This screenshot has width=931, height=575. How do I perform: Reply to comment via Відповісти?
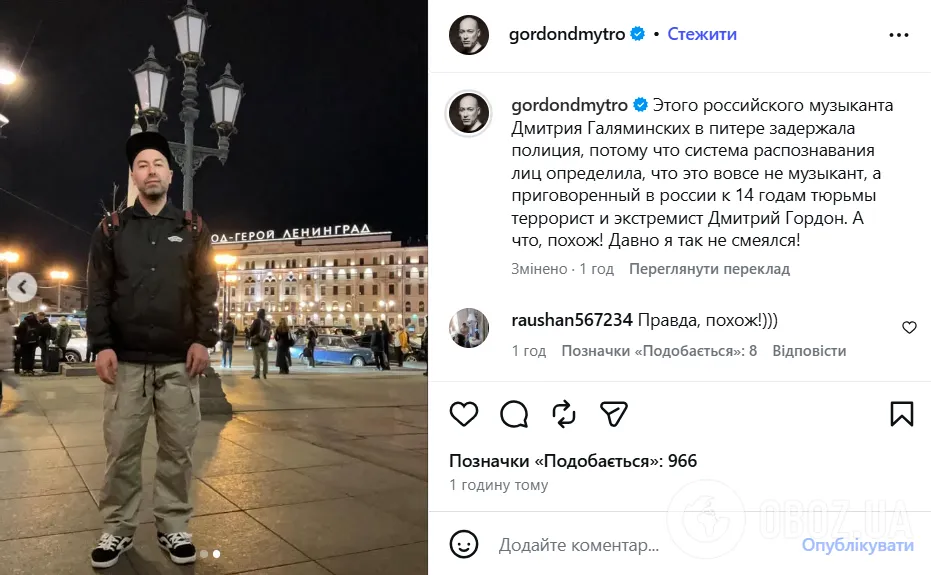pyautogui.click(x=809, y=351)
